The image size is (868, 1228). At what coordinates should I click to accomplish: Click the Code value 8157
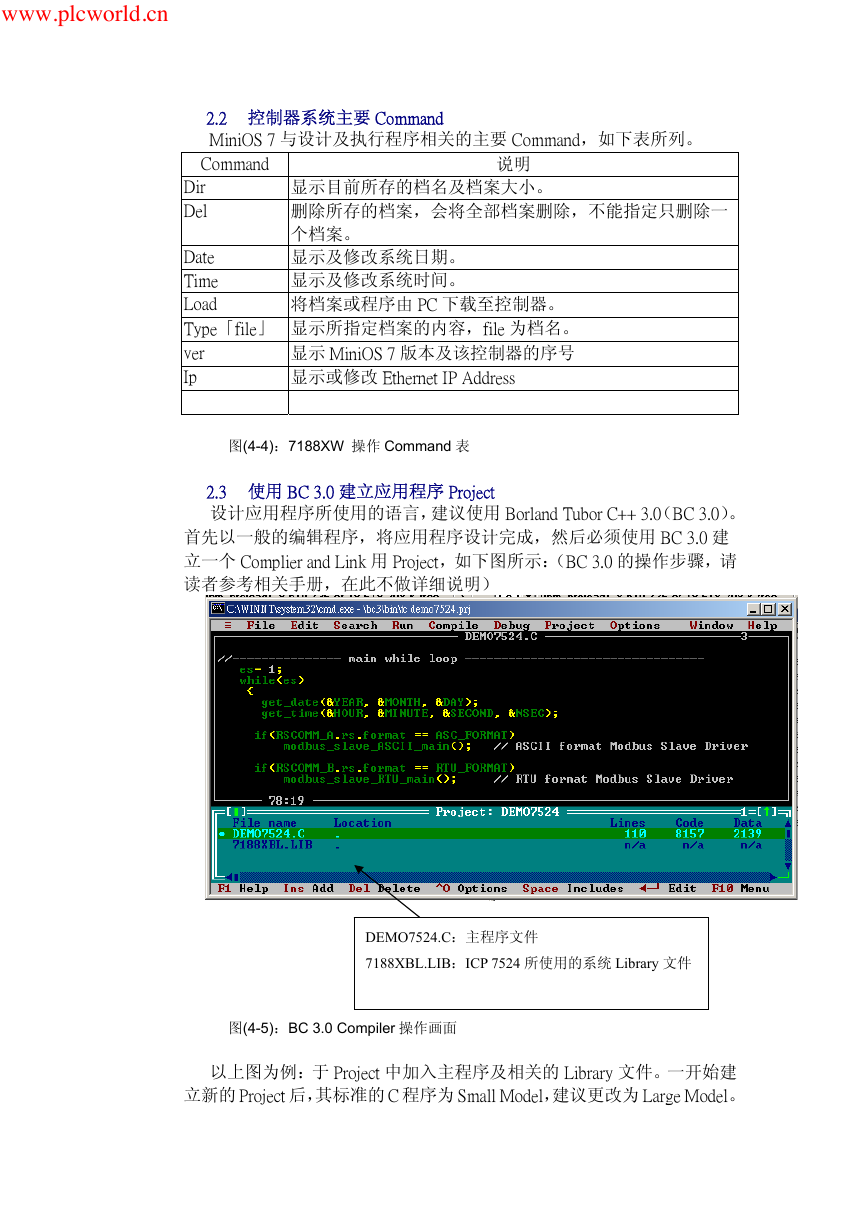(x=689, y=833)
